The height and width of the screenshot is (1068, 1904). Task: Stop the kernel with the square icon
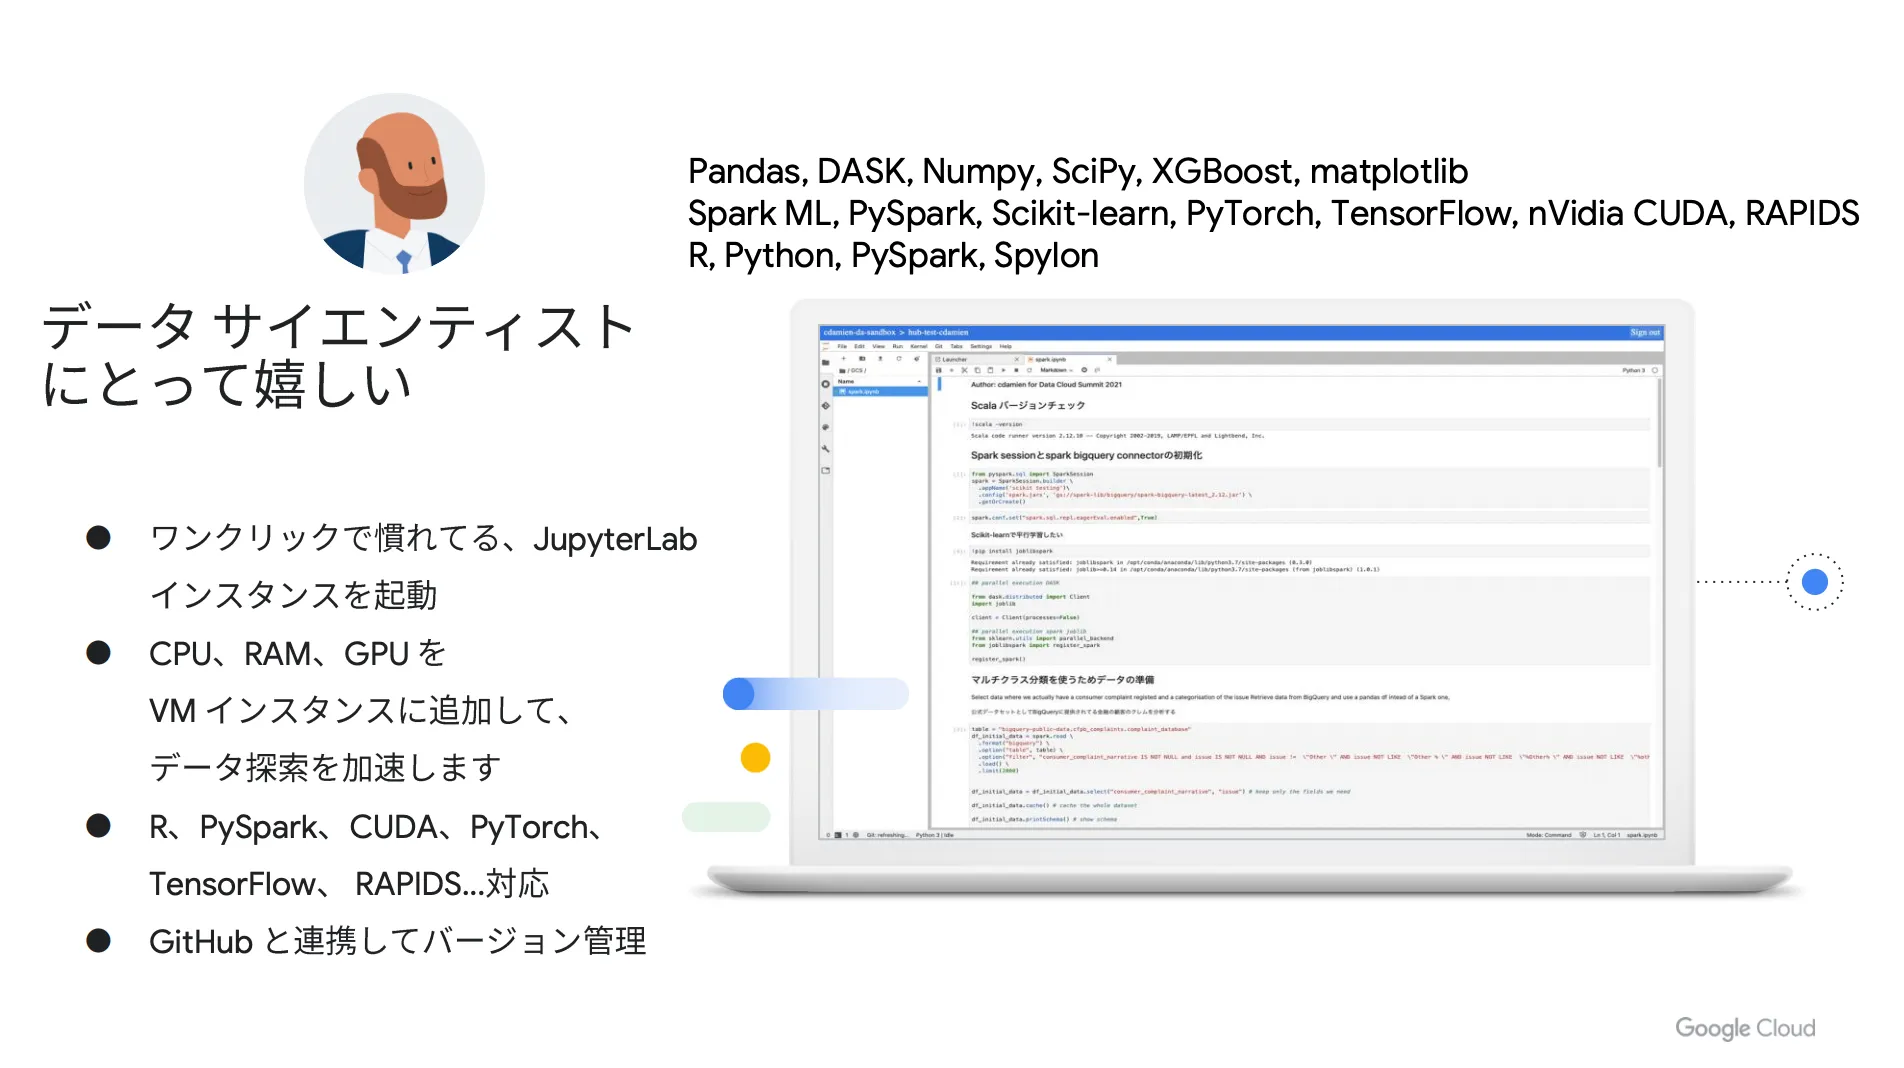[x=1016, y=370]
